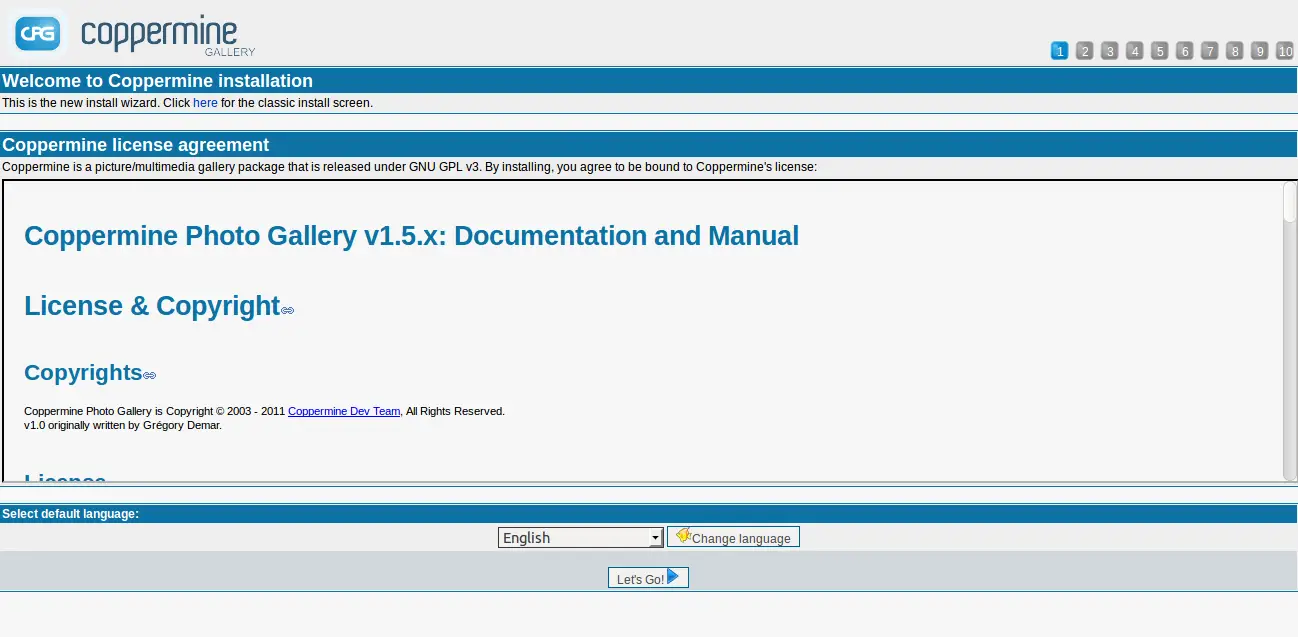
Task: Go to install step 6
Action: coord(1184,51)
